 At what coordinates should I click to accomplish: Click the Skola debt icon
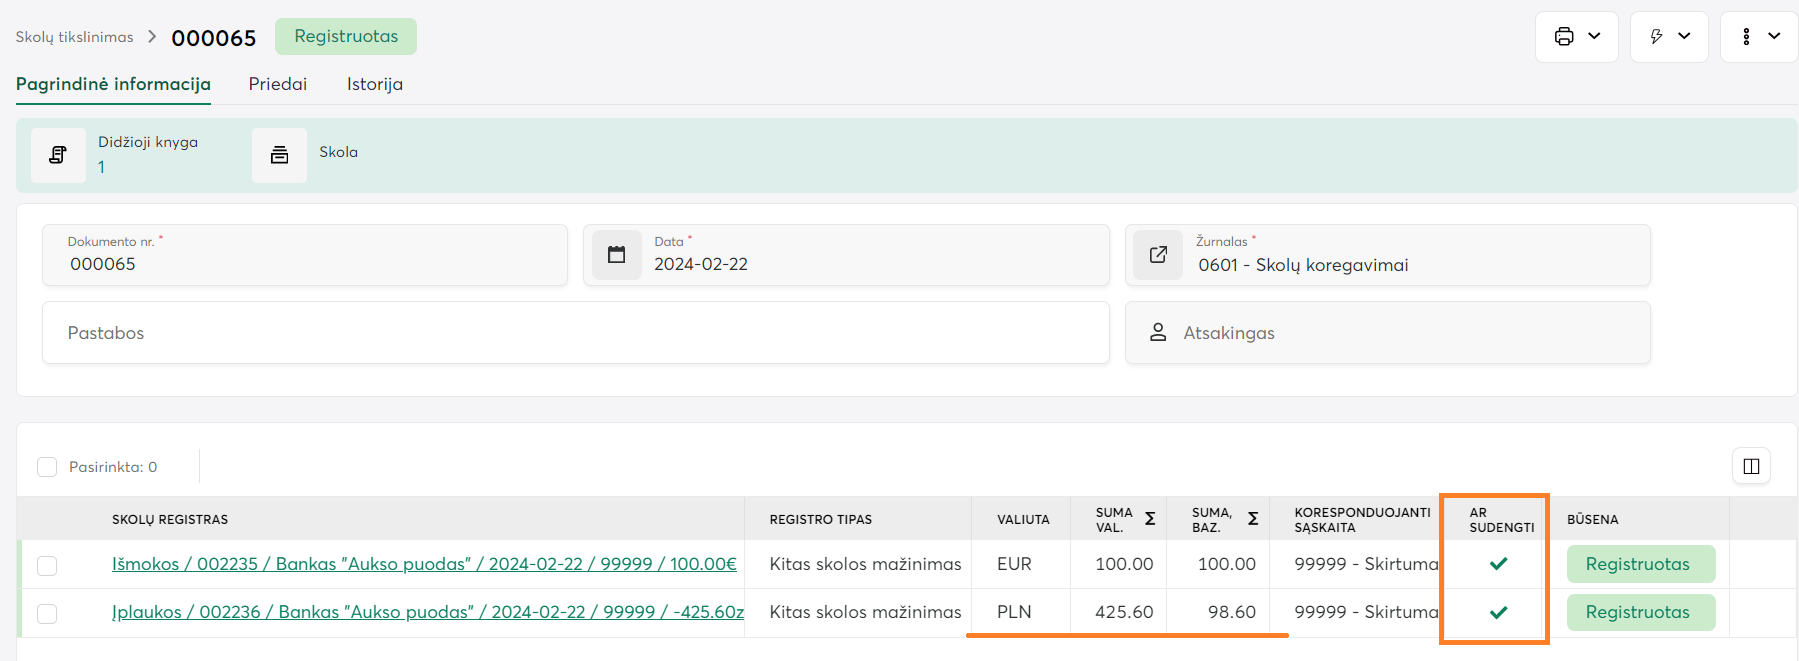(x=279, y=155)
